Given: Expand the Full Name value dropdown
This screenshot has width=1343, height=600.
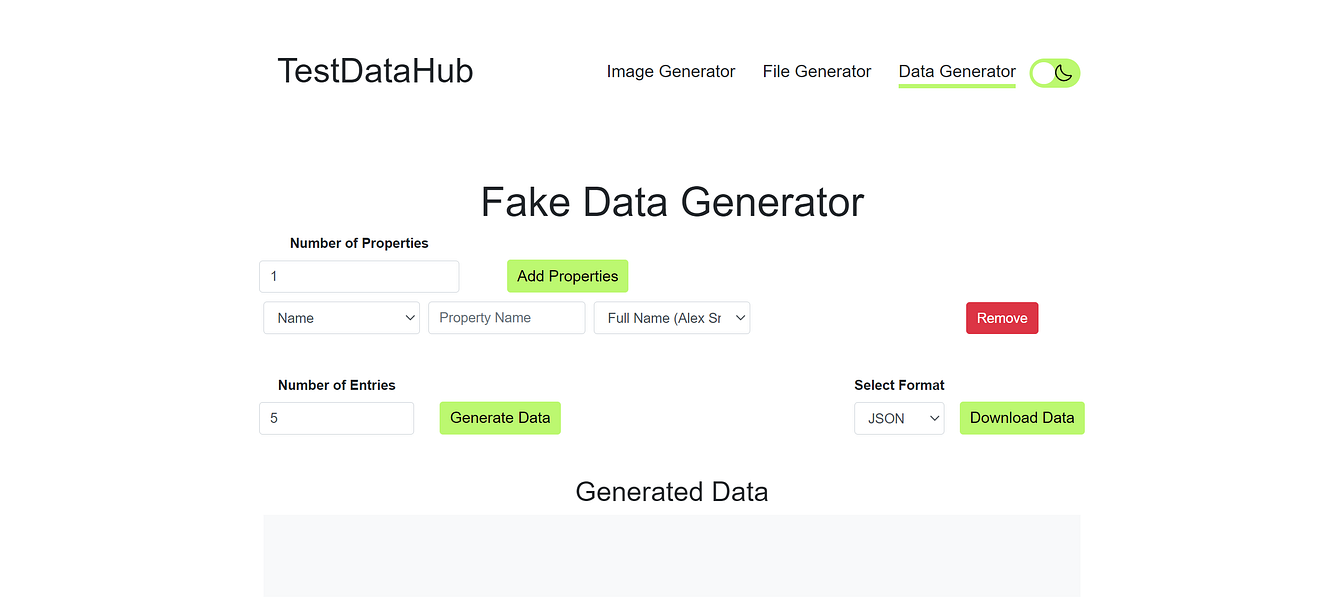Looking at the screenshot, I should pyautogui.click(x=671, y=317).
